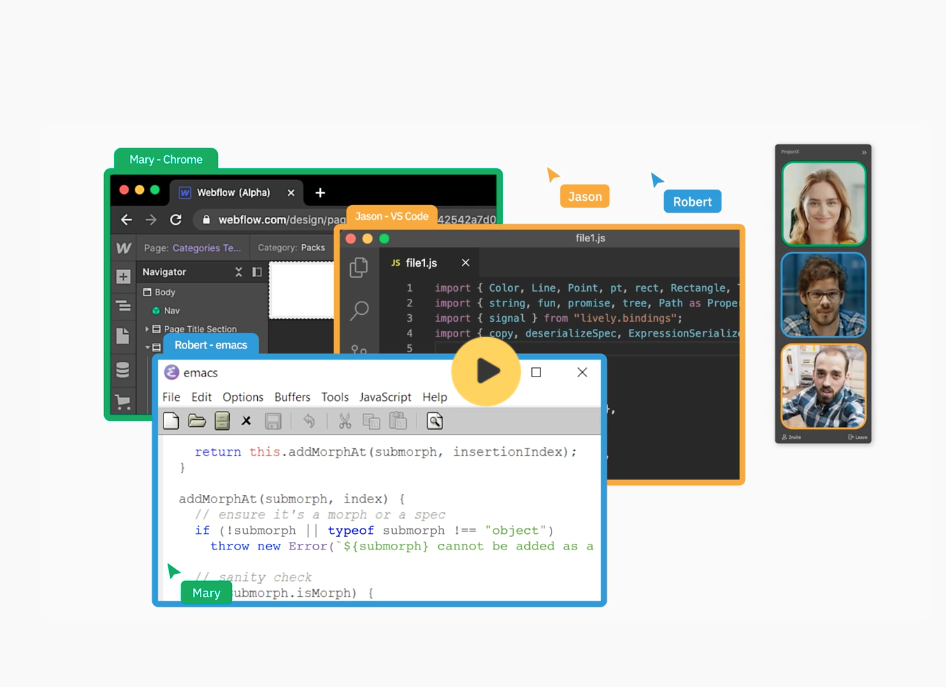
Task: Reload the Webflow page in Chrome
Action: click(x=176, y=220)
